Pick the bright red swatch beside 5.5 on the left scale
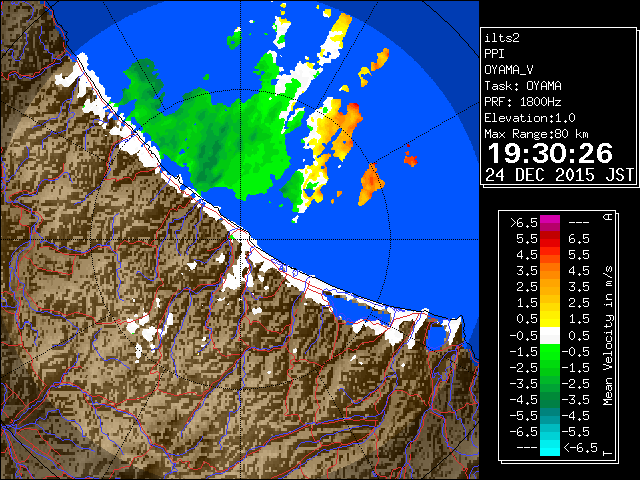Screen dimensions: 640x480 pos(550,239)
